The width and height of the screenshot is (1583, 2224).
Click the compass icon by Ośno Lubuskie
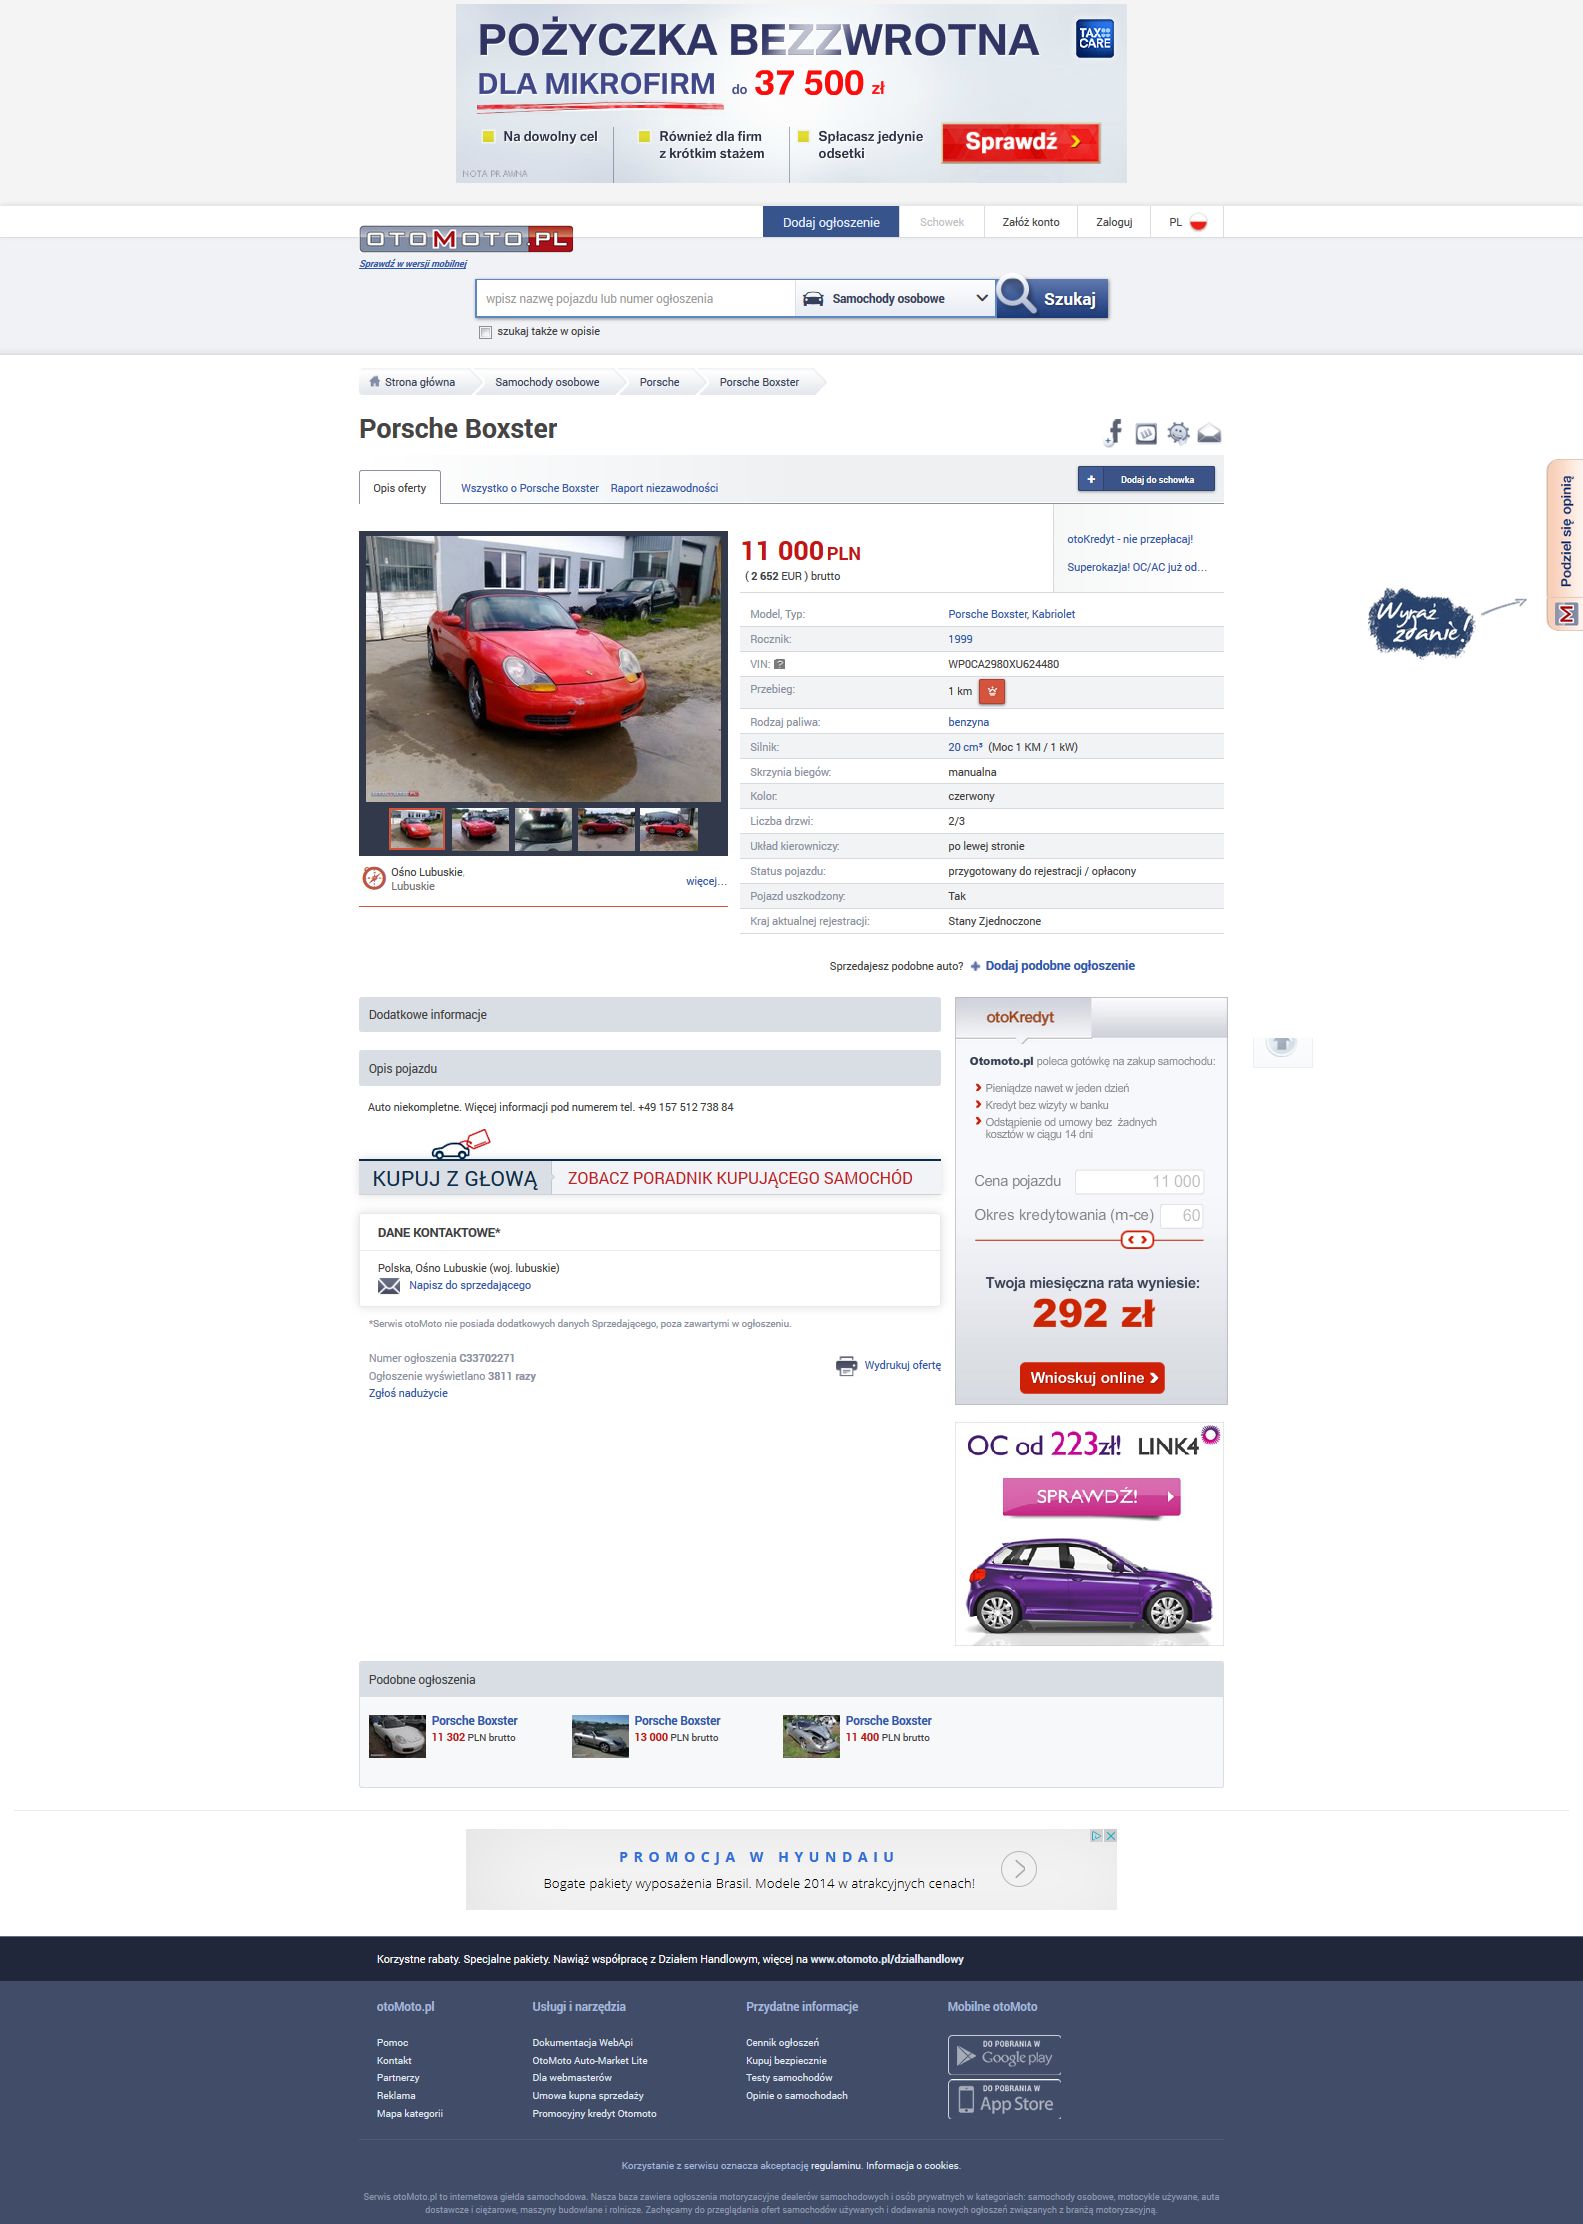point(374,878)
